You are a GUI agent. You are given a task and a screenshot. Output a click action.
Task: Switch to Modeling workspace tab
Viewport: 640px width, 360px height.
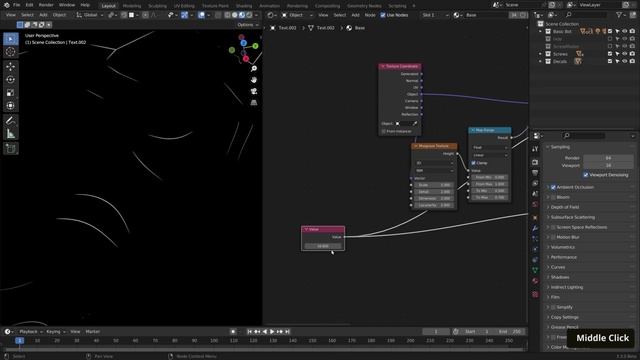click(132, 6)
